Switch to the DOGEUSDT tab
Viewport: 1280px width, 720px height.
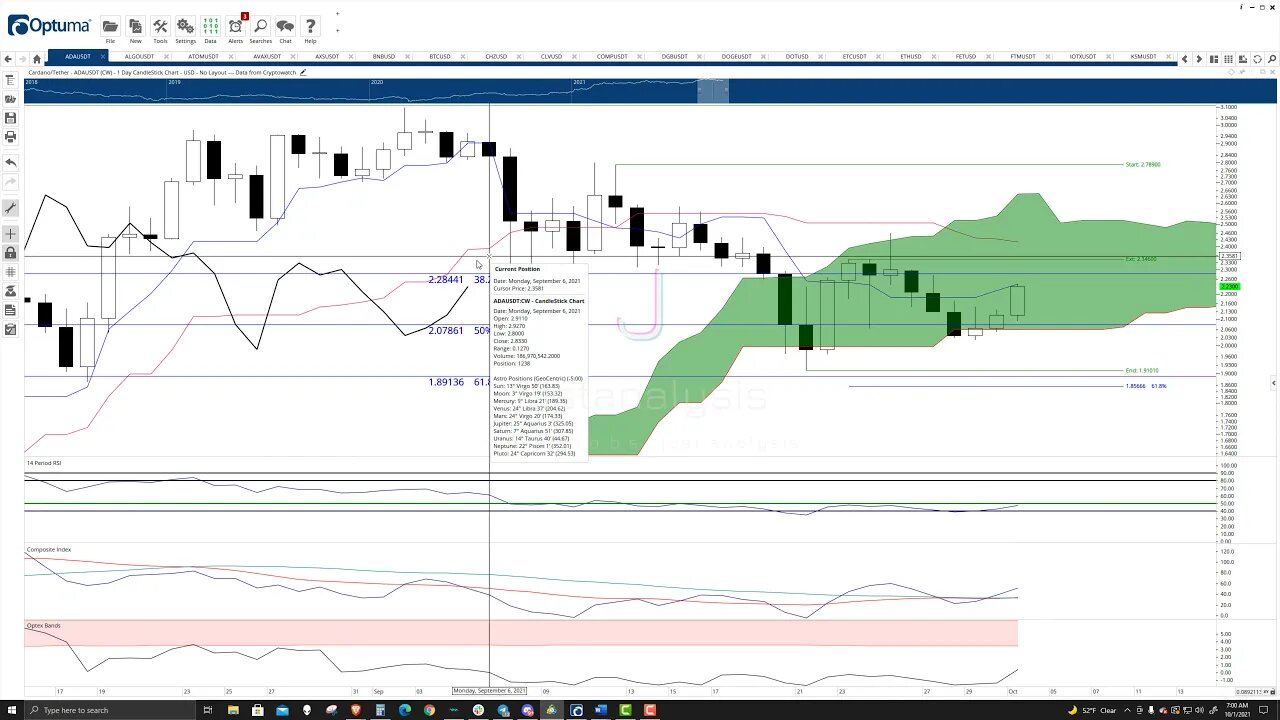736,57
